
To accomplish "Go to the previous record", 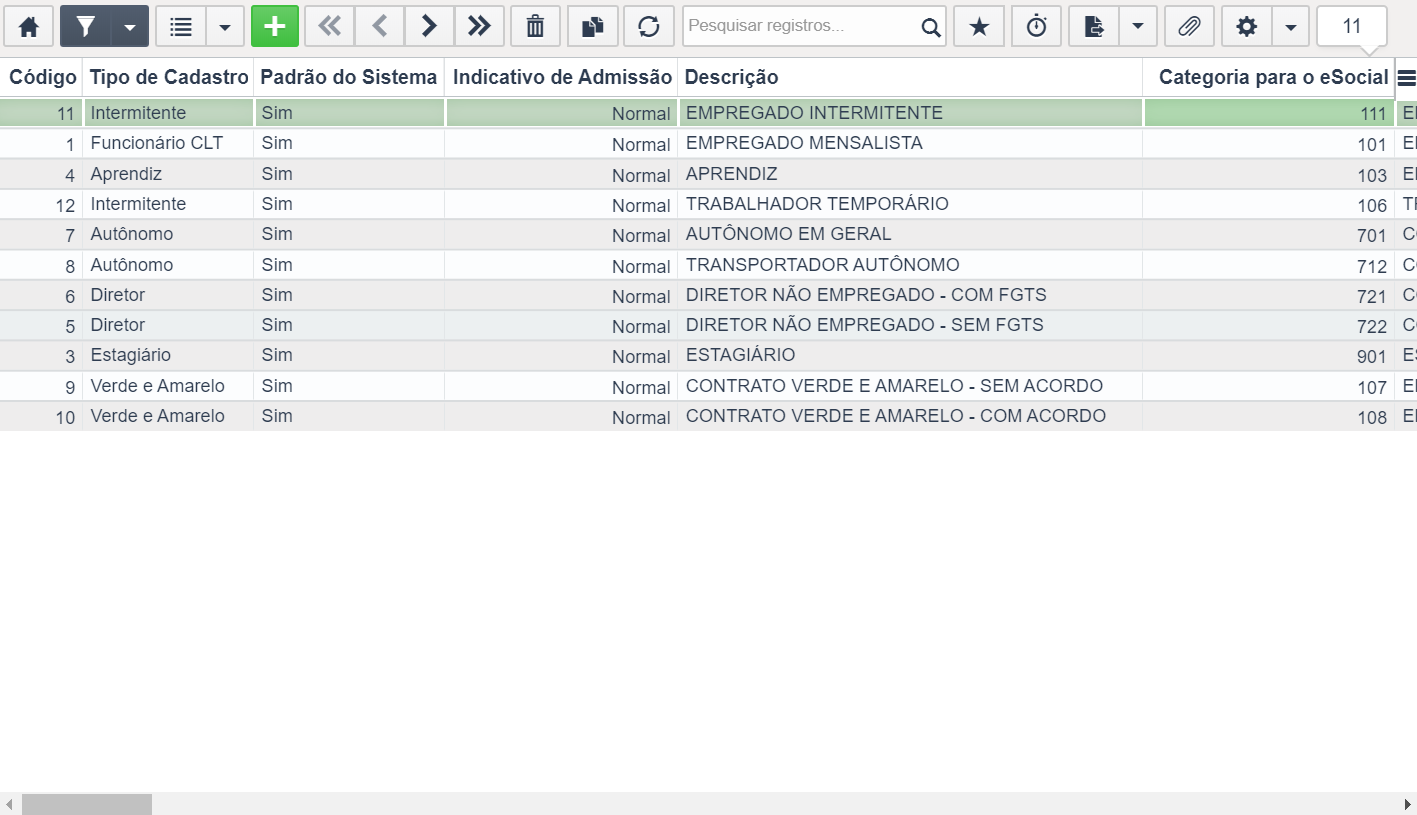I will click(379, 26).
